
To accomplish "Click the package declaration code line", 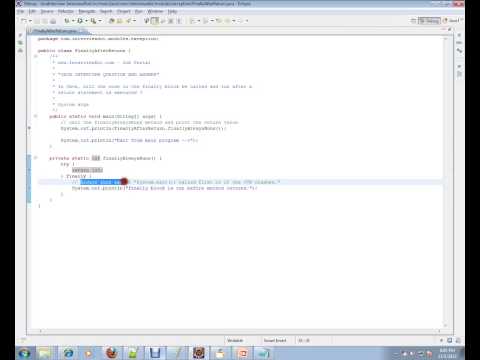I will (x=98, y=39).
